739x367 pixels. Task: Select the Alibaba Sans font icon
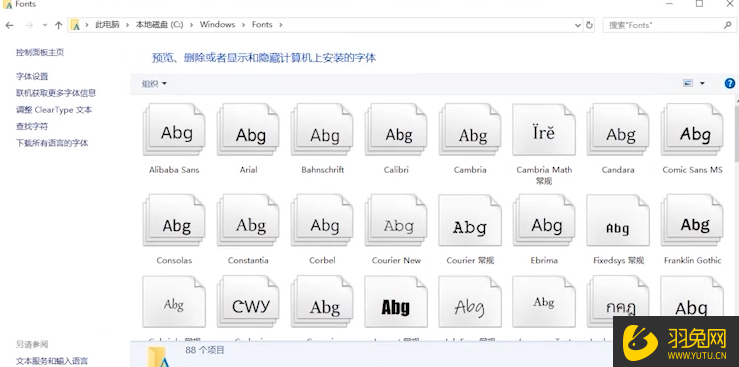[x=174, y=130]
